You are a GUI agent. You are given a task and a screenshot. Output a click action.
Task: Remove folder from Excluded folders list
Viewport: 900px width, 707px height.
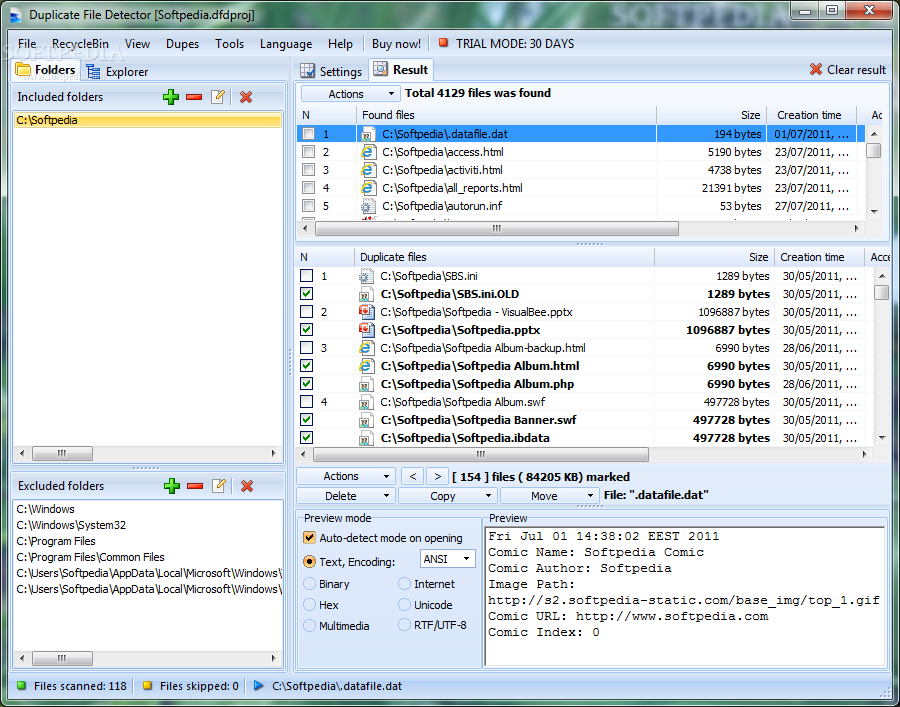195,486
